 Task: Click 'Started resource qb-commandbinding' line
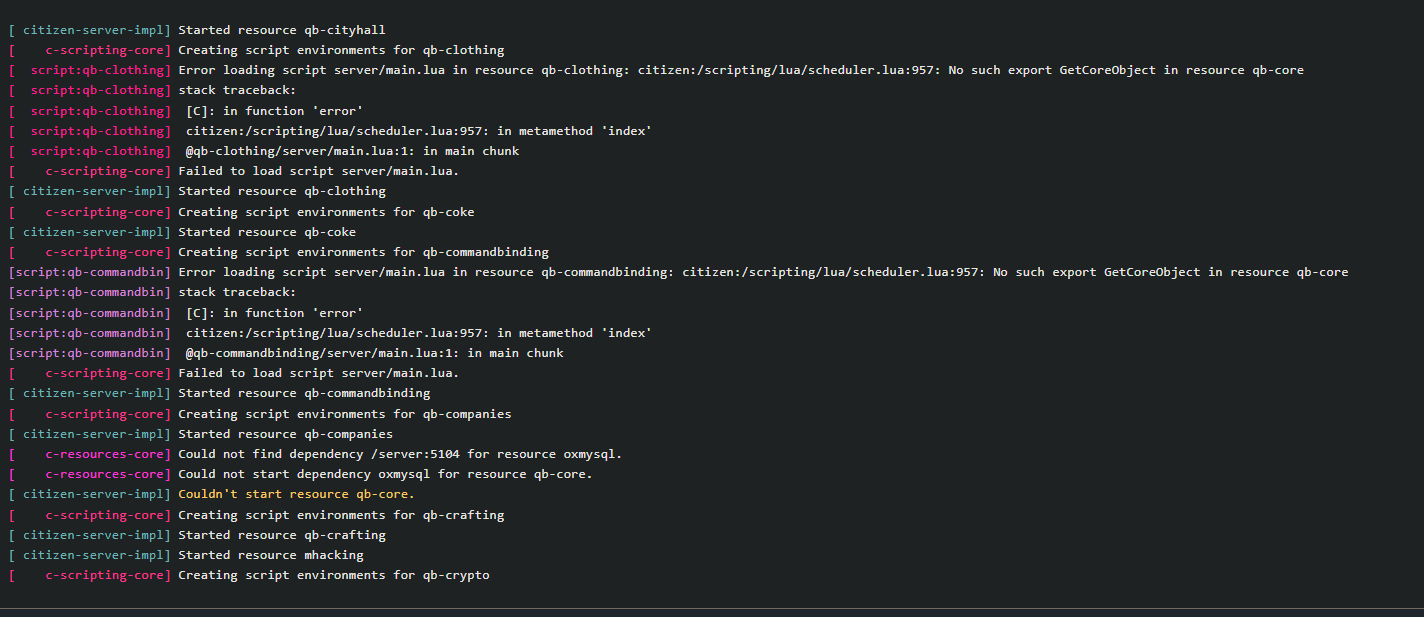(219, 393)
